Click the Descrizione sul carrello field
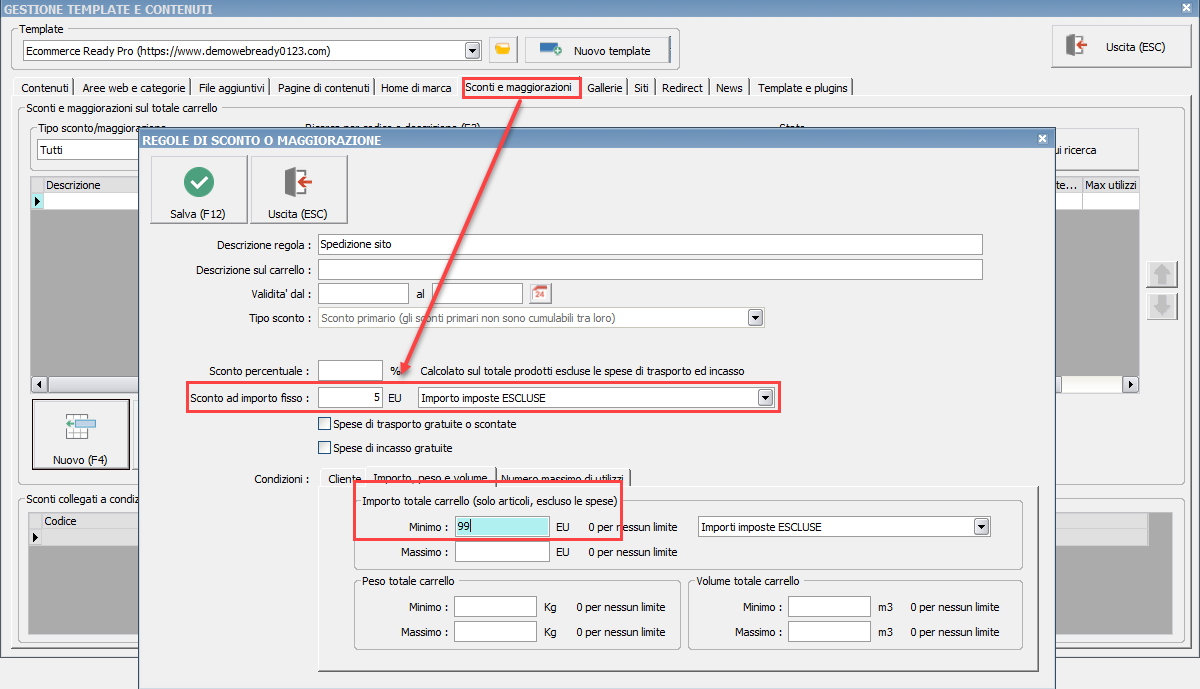This screenshot has height=689, width=1200. click(650, 270)
